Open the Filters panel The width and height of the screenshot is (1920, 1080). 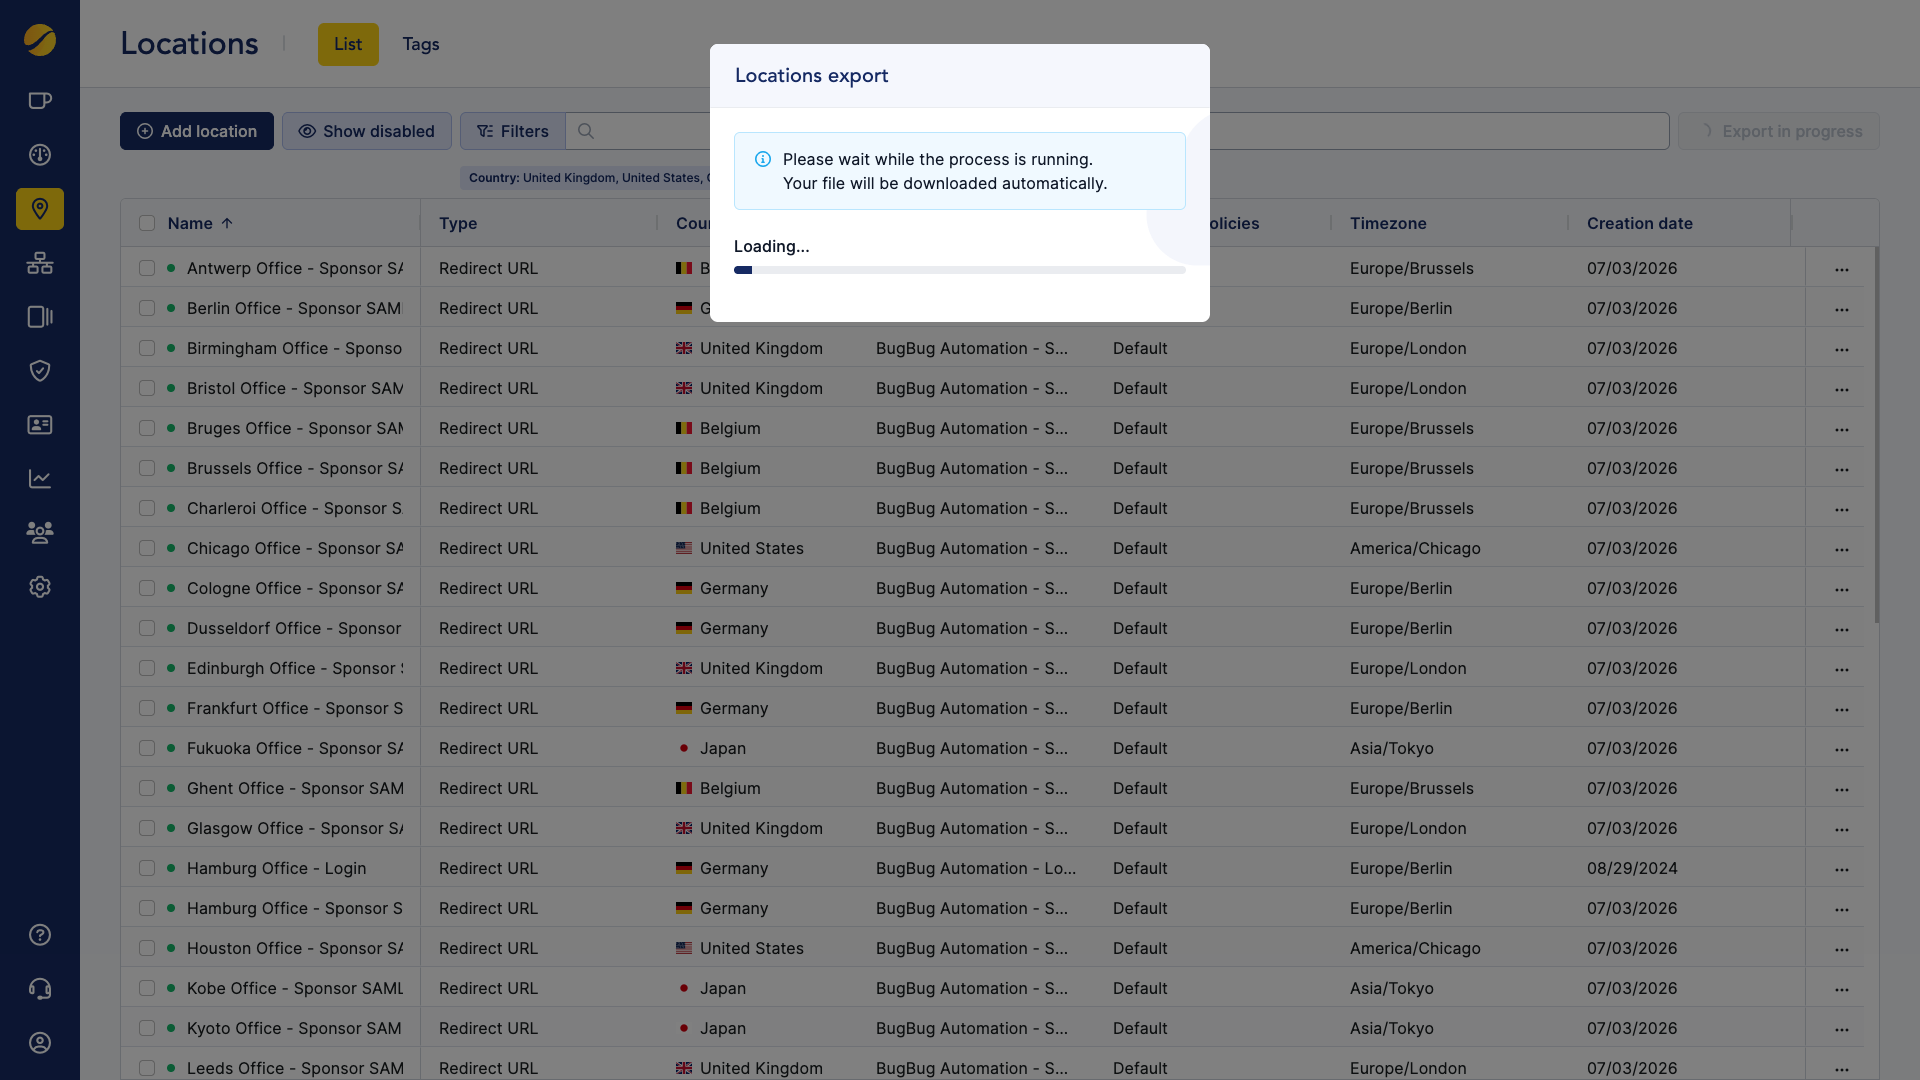point(513,131)
